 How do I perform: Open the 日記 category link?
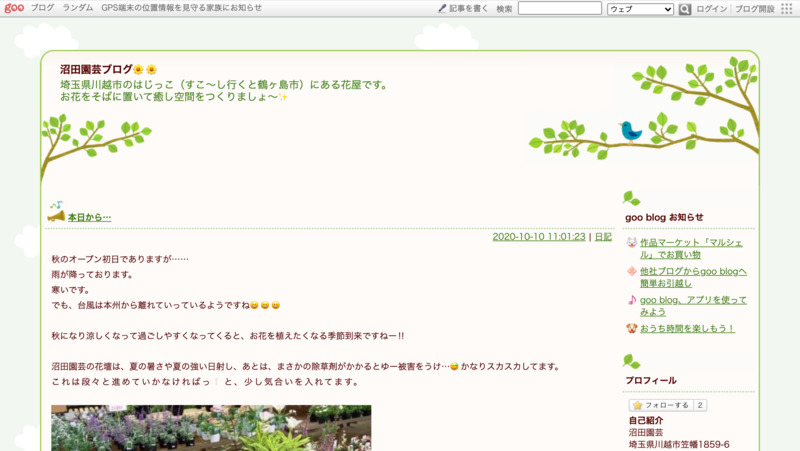click(603, 237)
